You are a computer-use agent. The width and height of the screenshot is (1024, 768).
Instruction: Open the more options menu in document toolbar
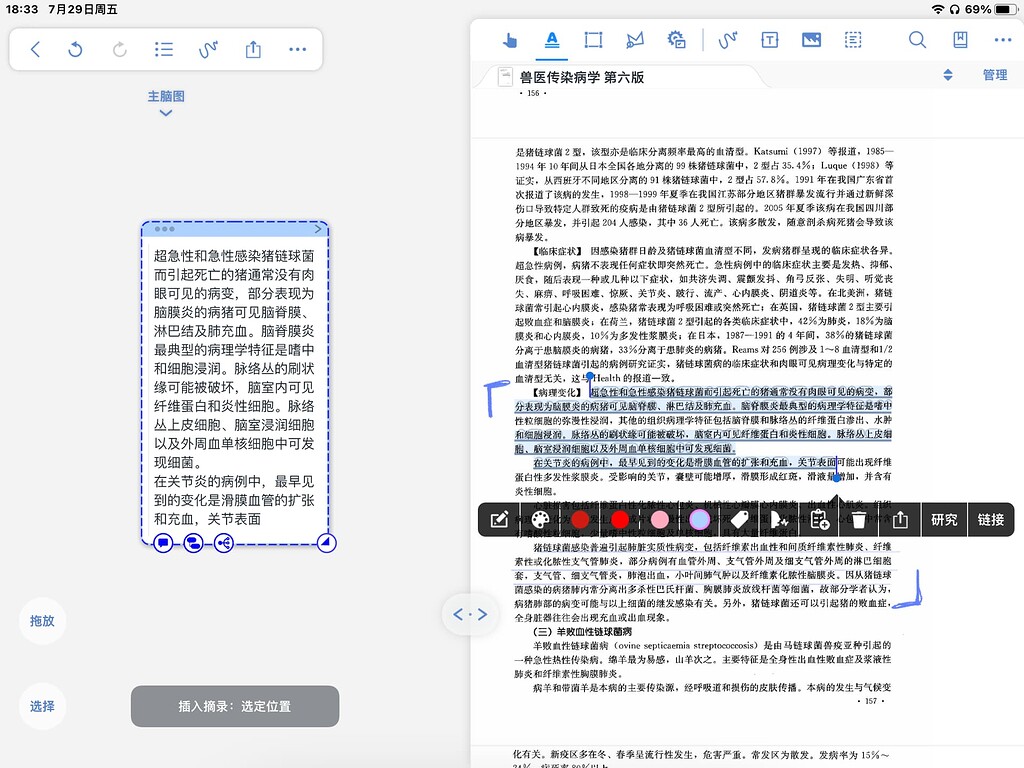pos(1001,40)
